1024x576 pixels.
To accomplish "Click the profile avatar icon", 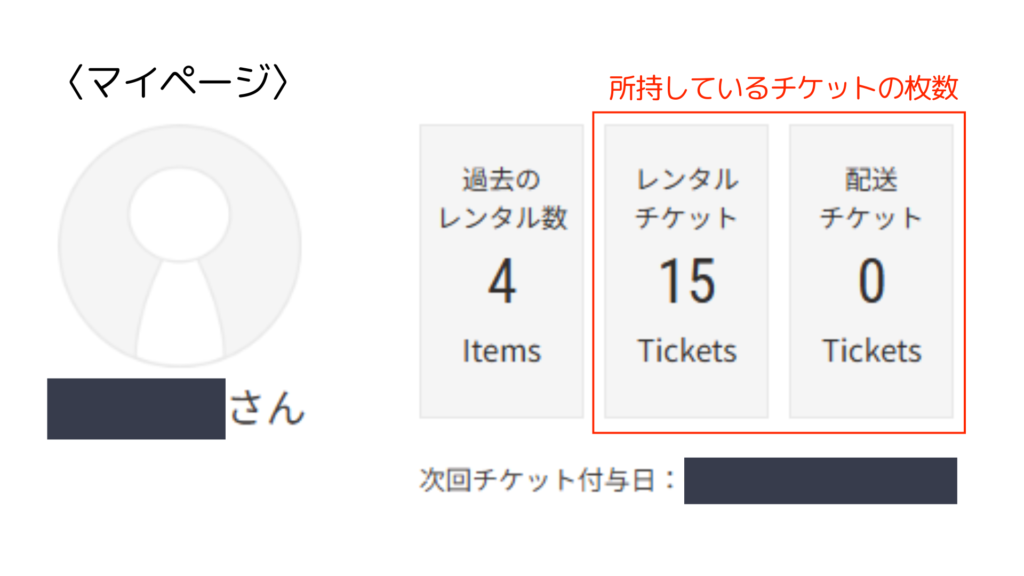I will 182,245.
